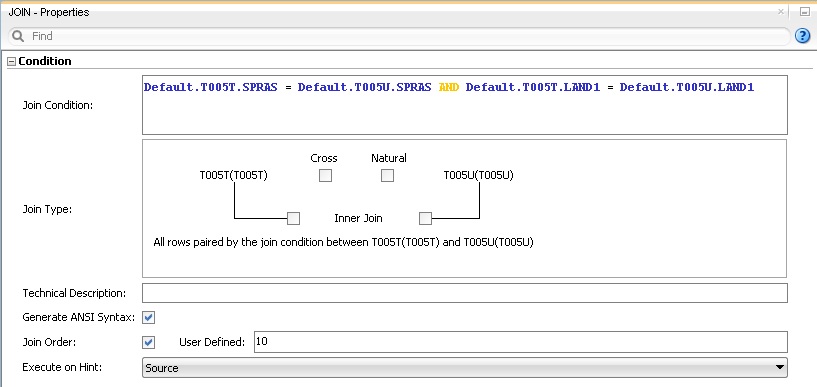Screen dimensions: 817x387
Task: Check the left outer box near T005T
Action: click(x=293, y=218)
